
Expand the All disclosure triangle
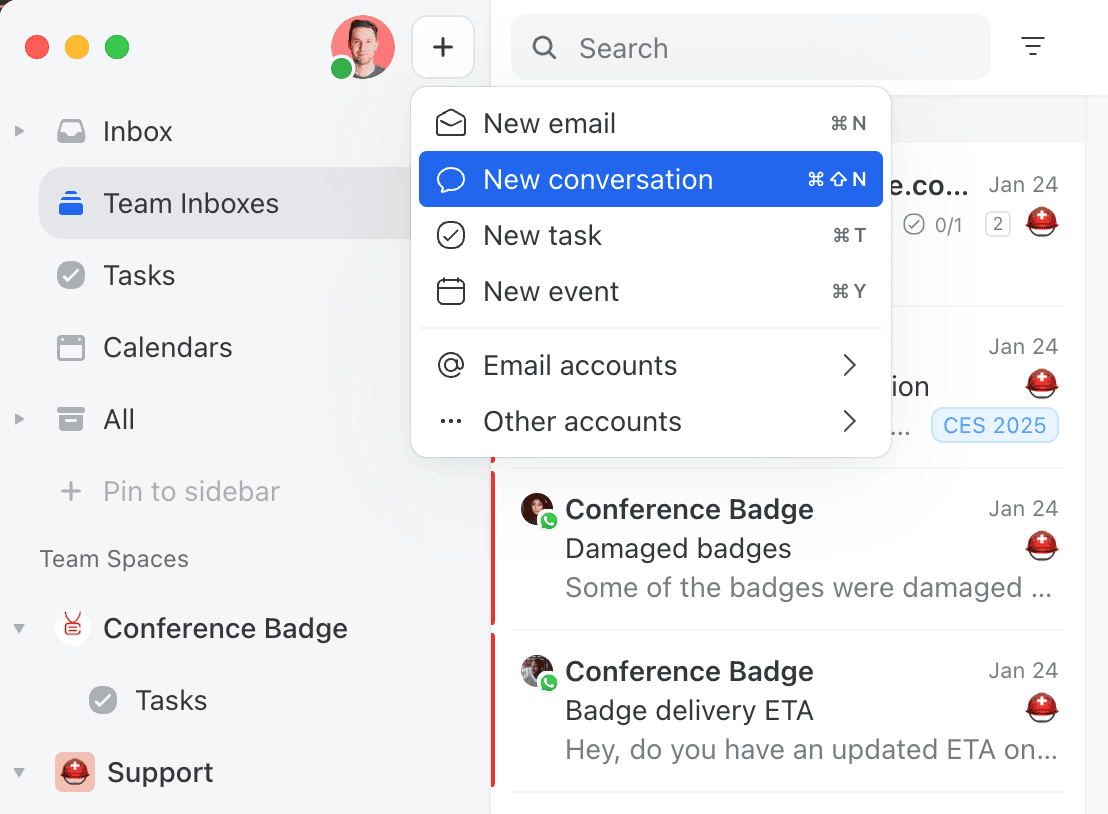pyautogui.click(x=20, y=419)
